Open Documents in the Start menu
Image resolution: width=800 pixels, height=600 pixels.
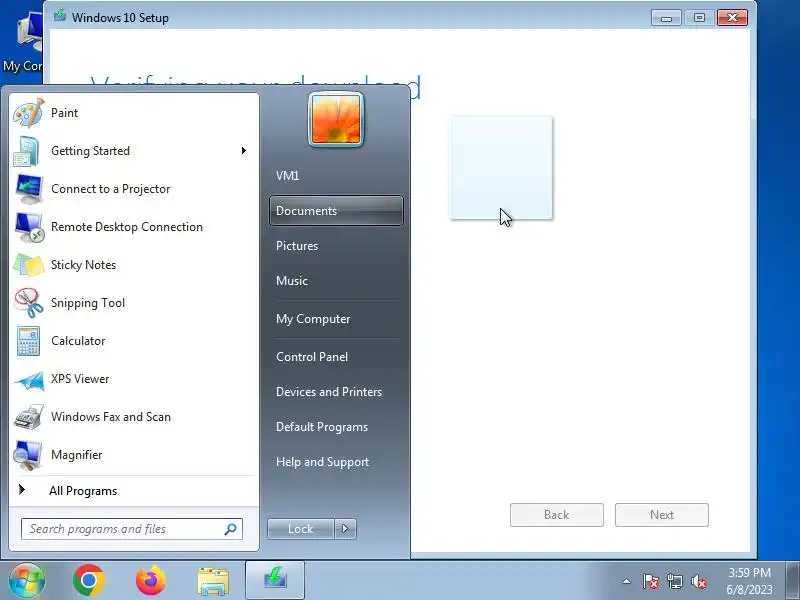(336, 211)
